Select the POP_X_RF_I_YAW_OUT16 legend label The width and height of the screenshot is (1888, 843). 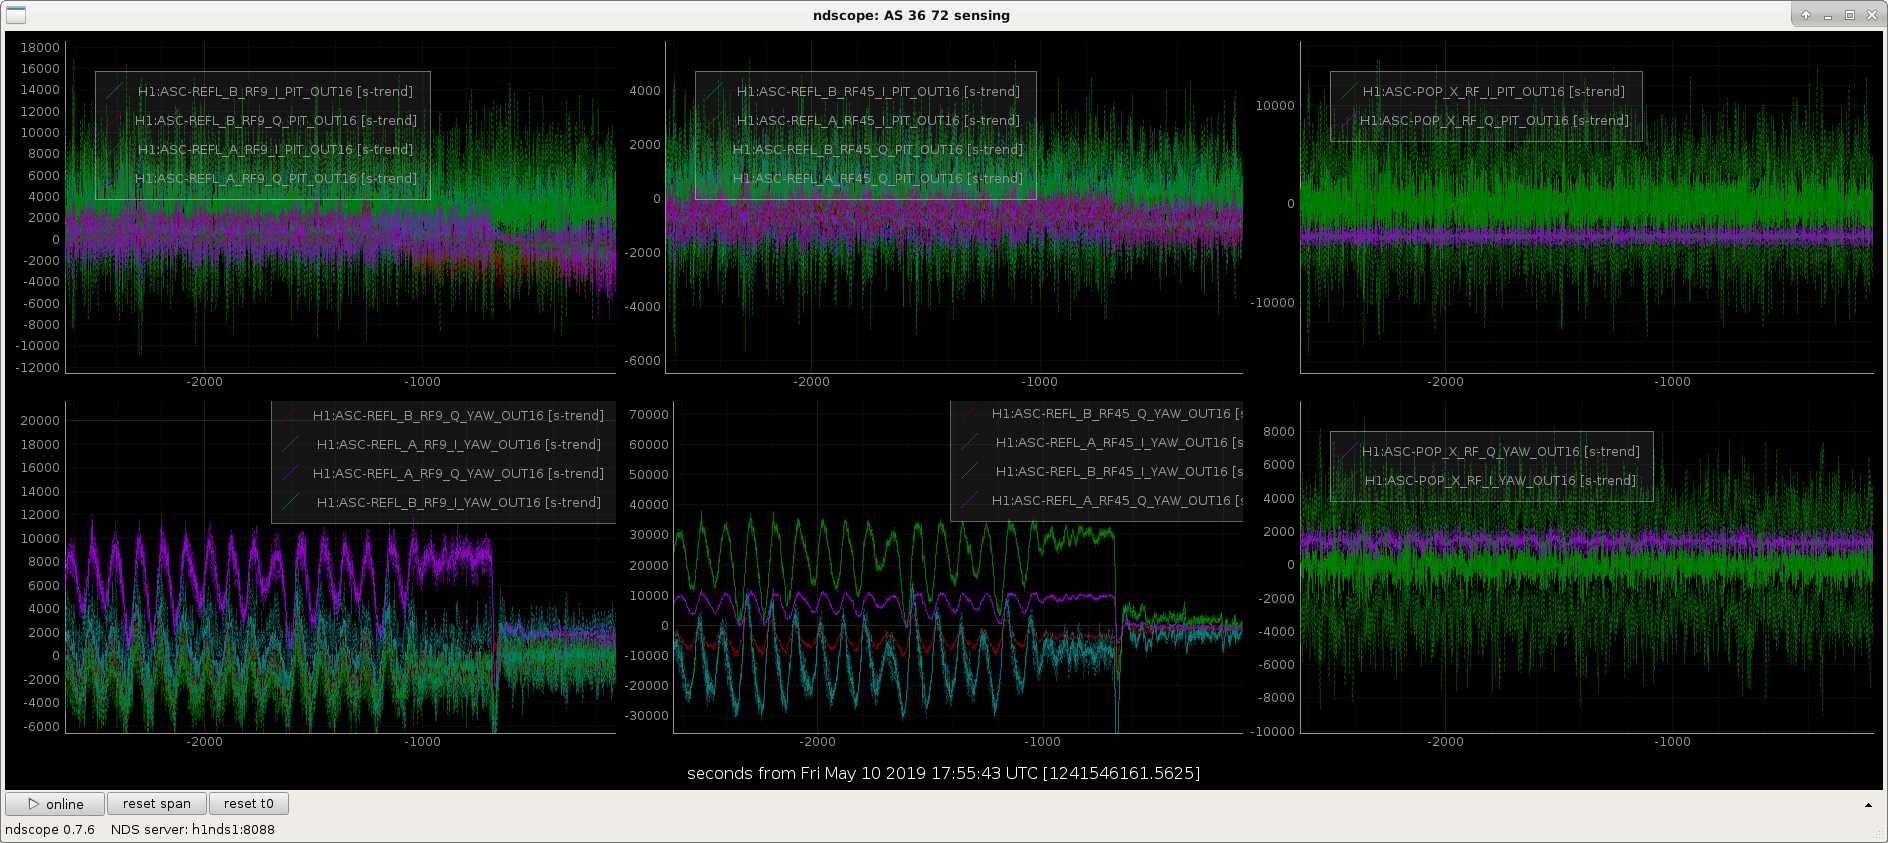(x=1500, y=480)
